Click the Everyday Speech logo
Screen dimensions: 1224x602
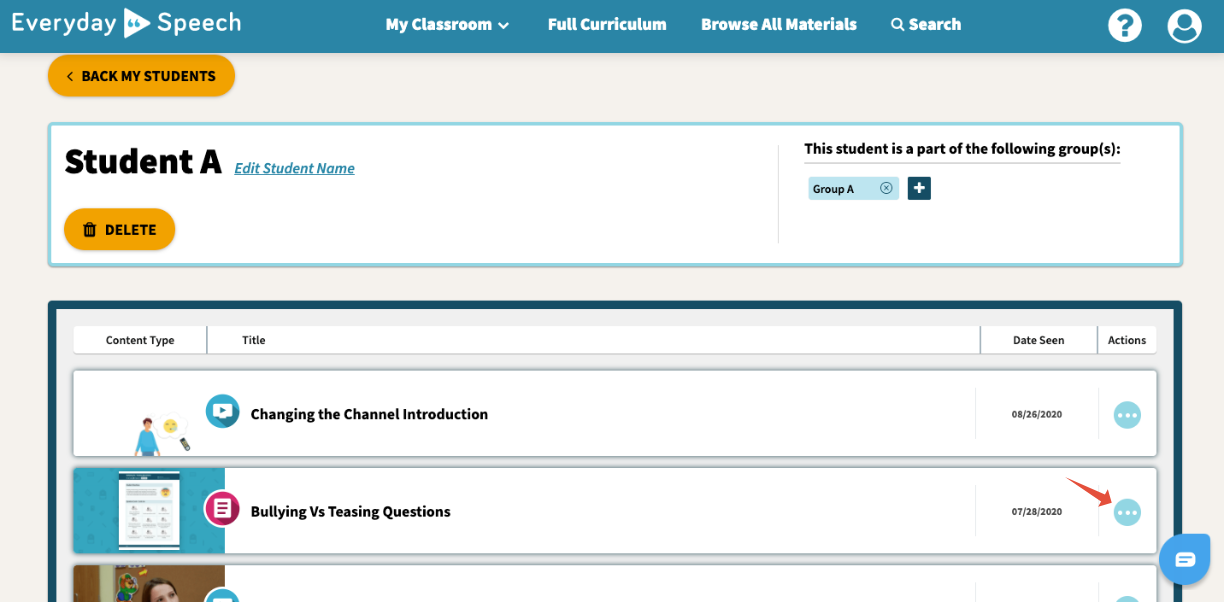126,22
